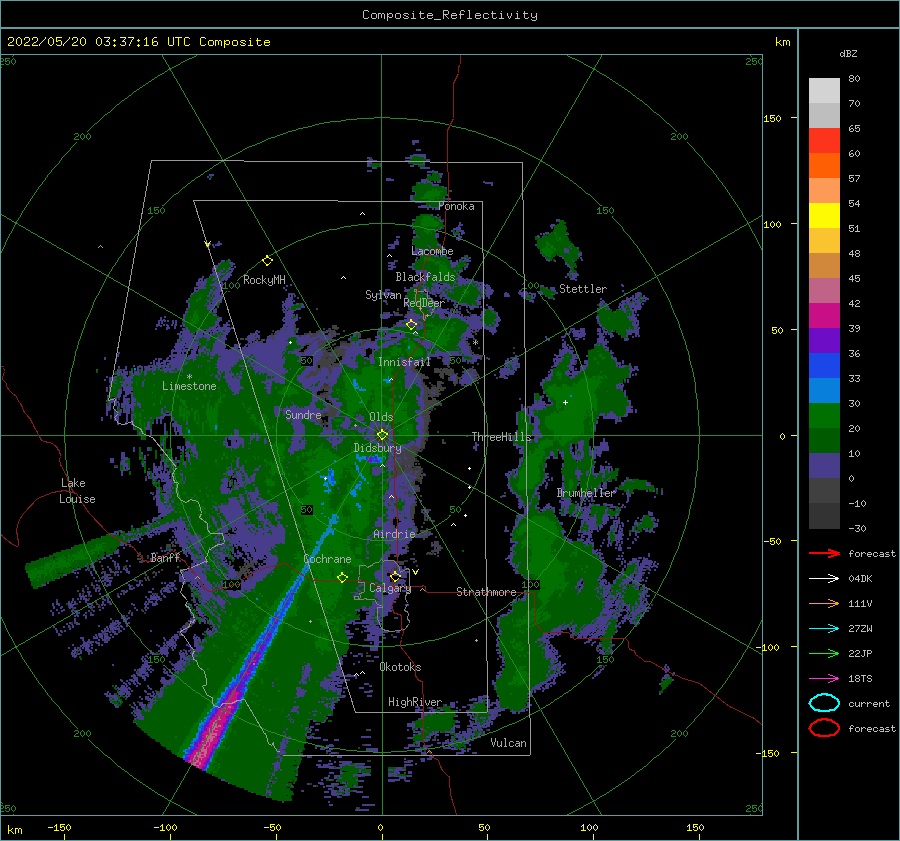Click the yellow diamond marker at radar center

coord(382,435)
